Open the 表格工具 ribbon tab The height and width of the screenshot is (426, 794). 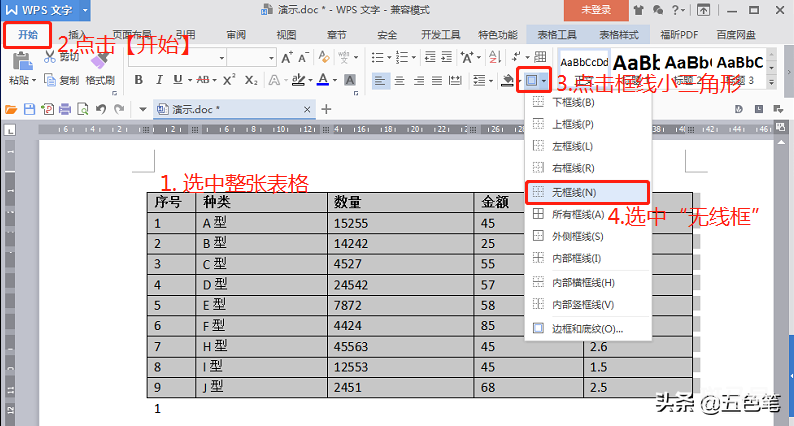coord(557,35)
